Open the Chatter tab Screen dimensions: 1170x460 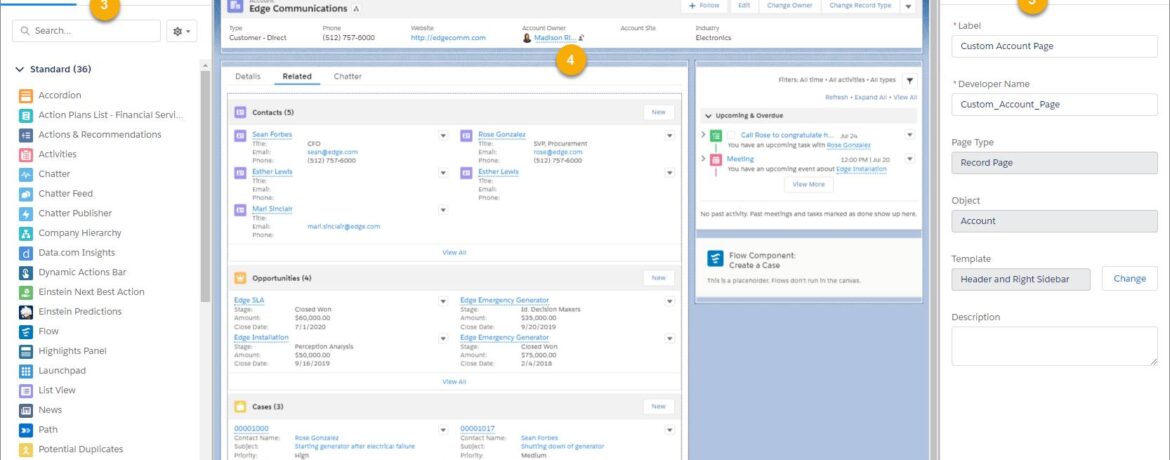[347, 76]
